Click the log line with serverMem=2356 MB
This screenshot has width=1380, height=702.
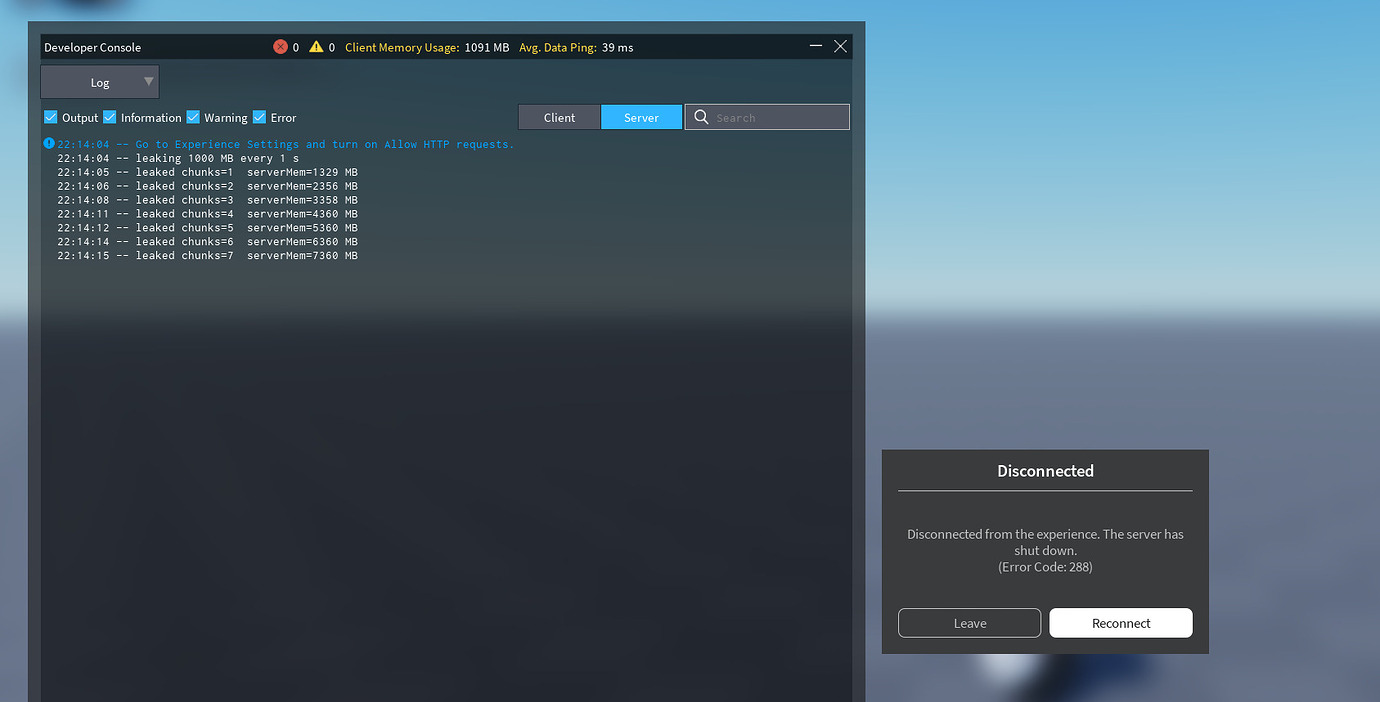pyautogui.click(x=207, y=186)
